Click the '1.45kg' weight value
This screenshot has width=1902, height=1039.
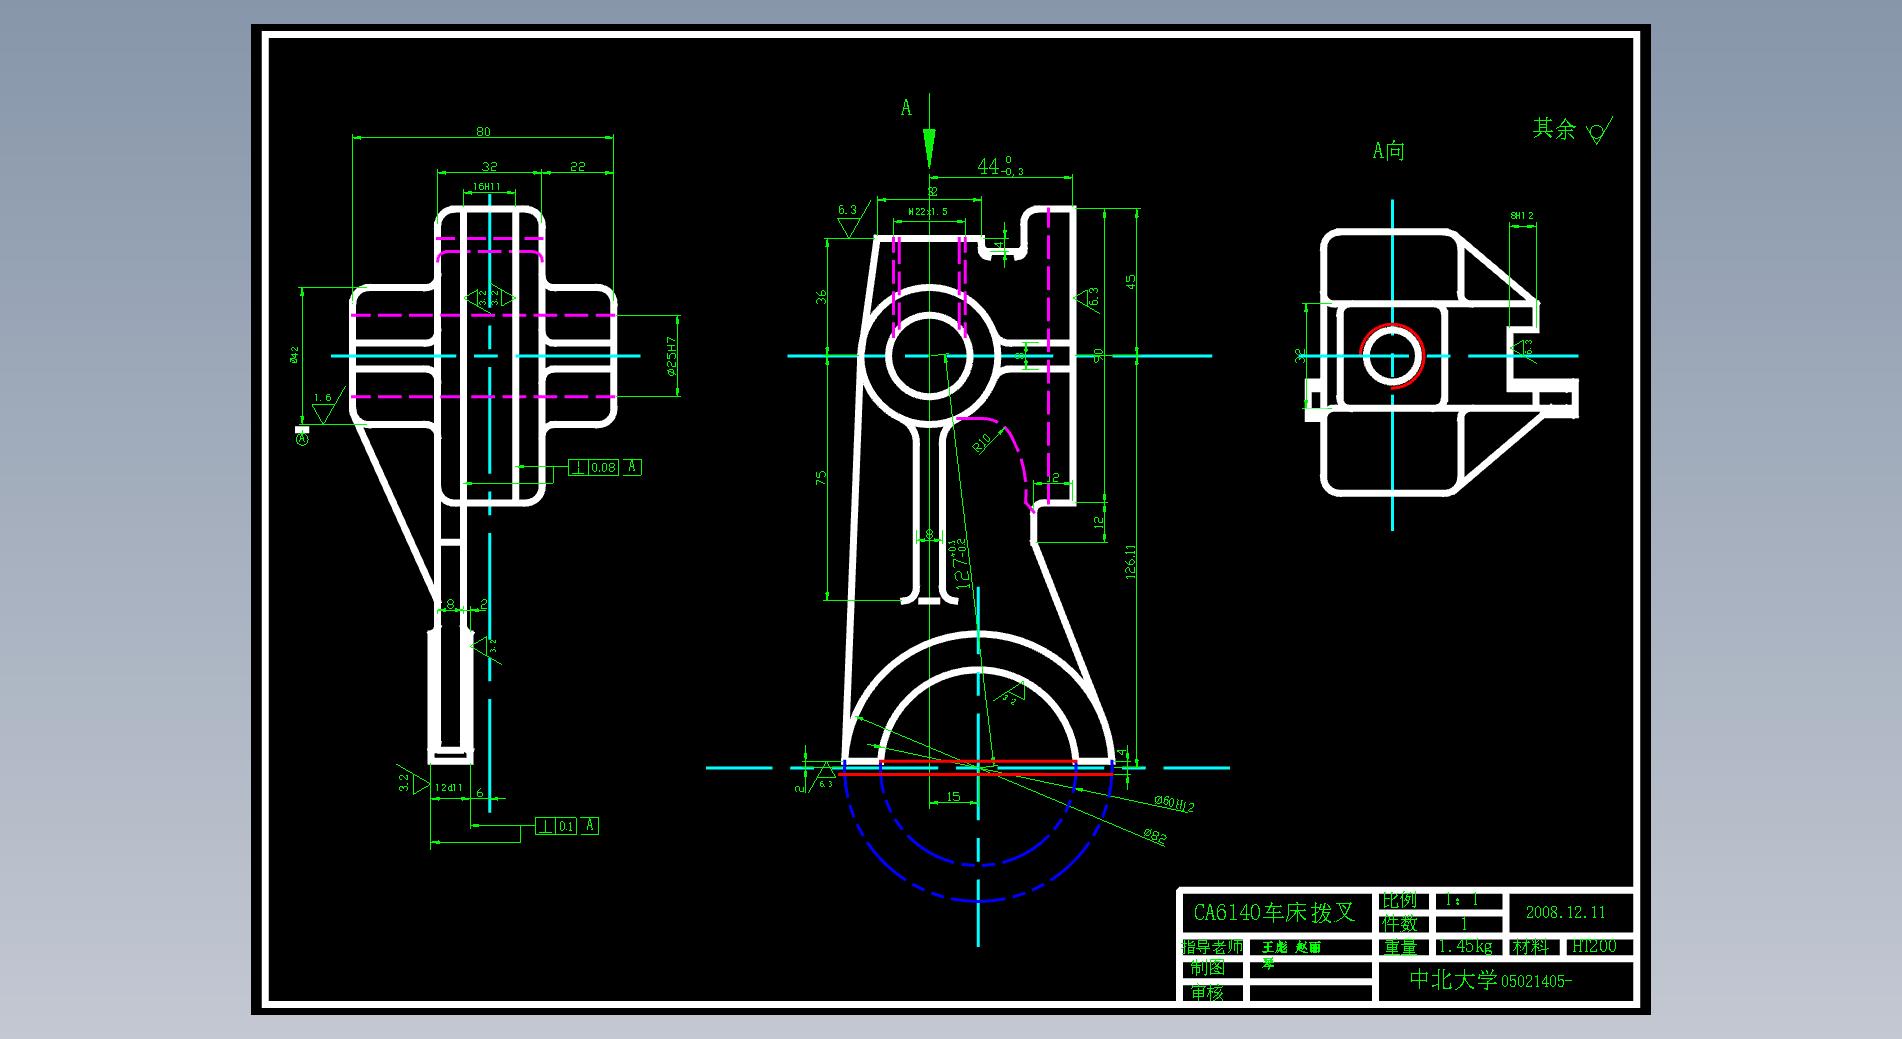point(1465,946)
